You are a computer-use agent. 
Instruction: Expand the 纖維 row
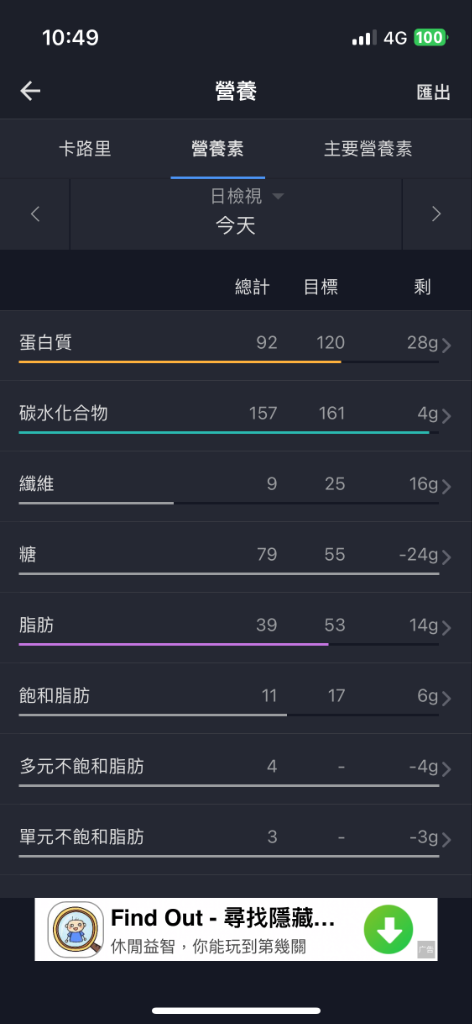[236, 487]
